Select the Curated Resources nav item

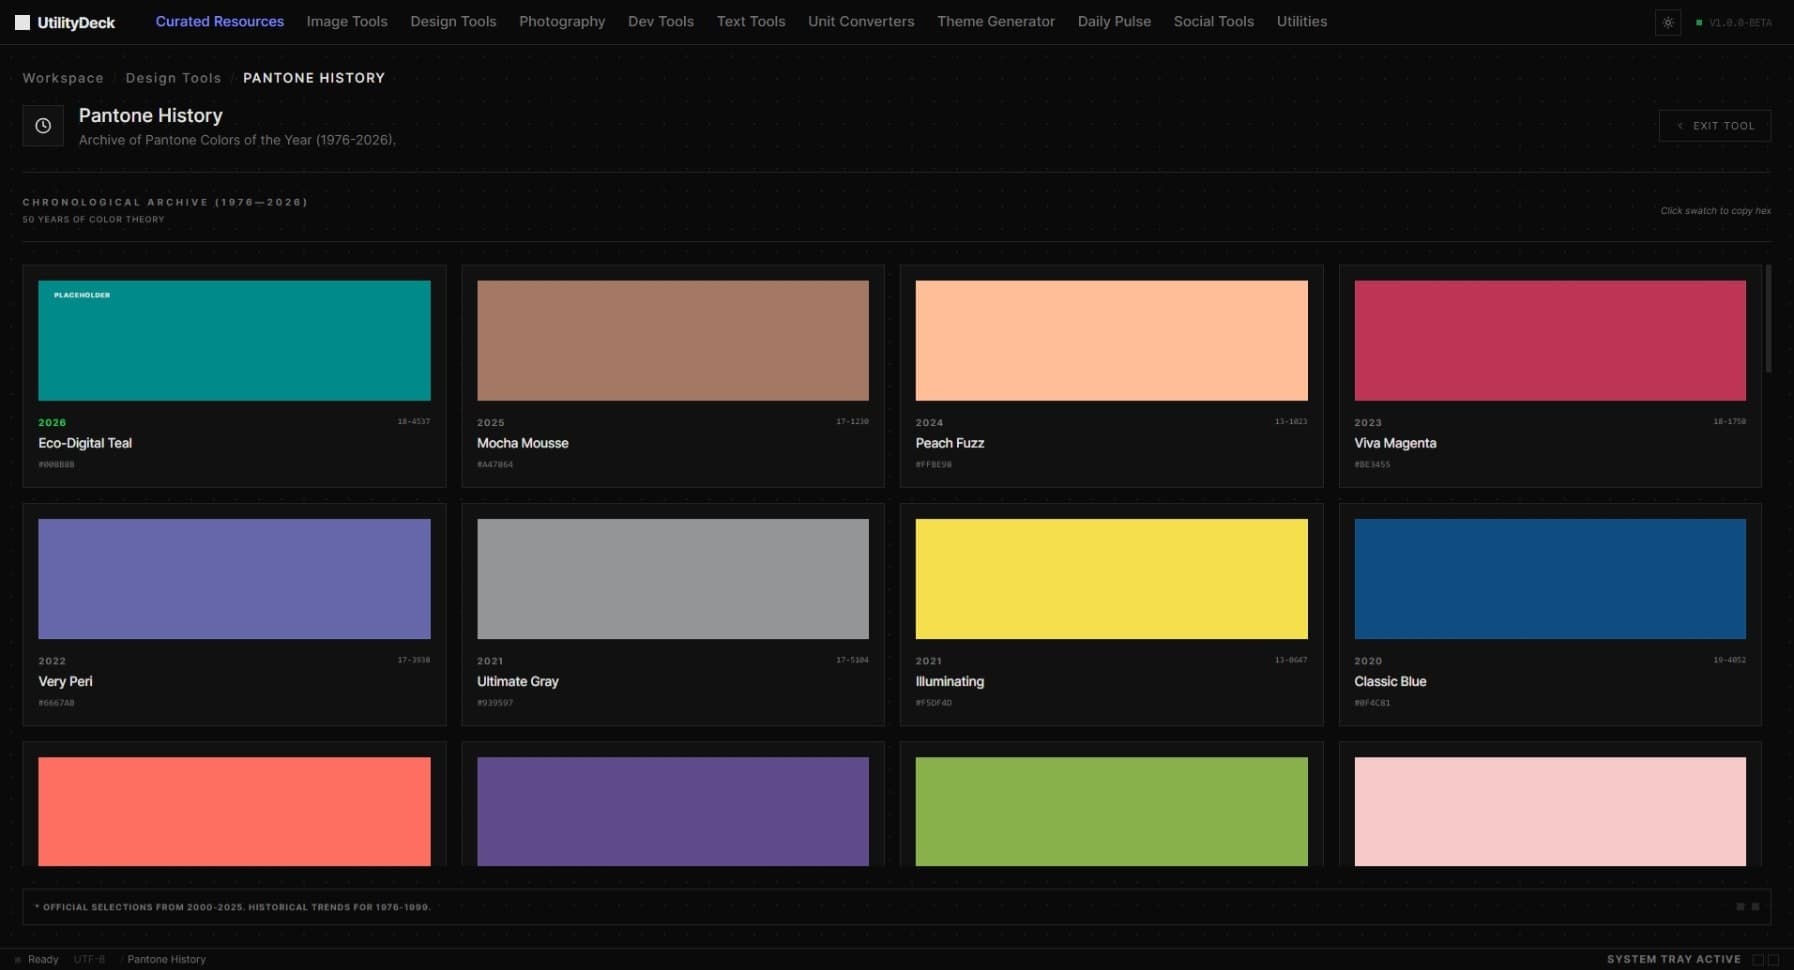coord(219,21)
